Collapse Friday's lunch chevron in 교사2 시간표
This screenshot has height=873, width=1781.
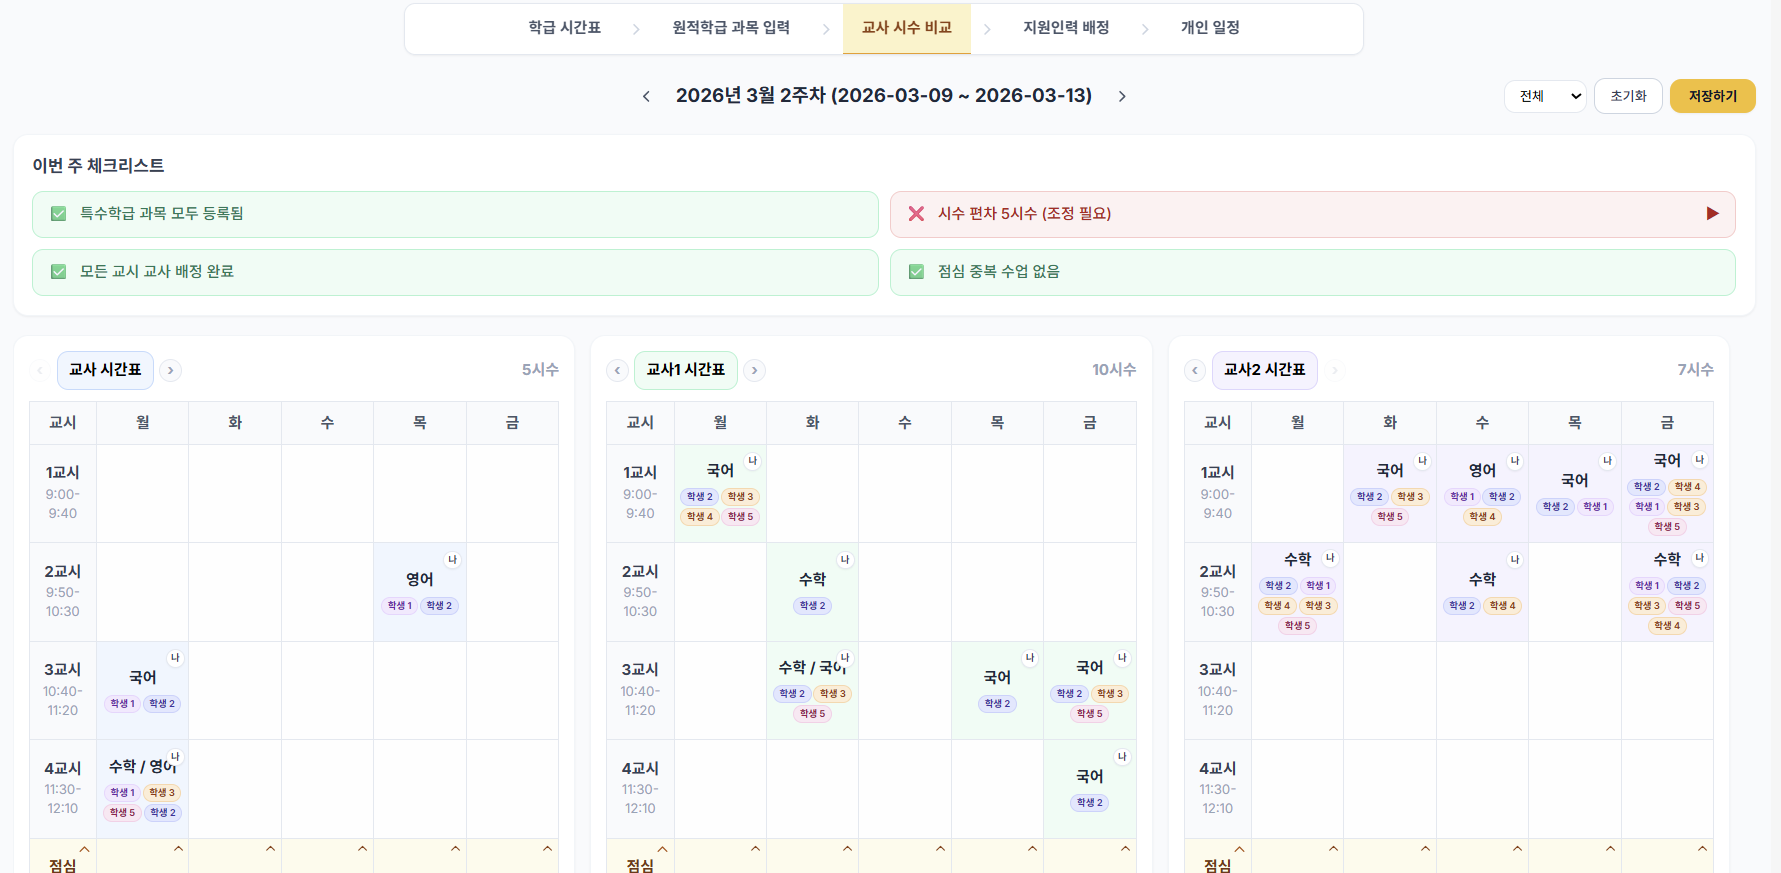pyautogui.click(x=1702, y=847)
